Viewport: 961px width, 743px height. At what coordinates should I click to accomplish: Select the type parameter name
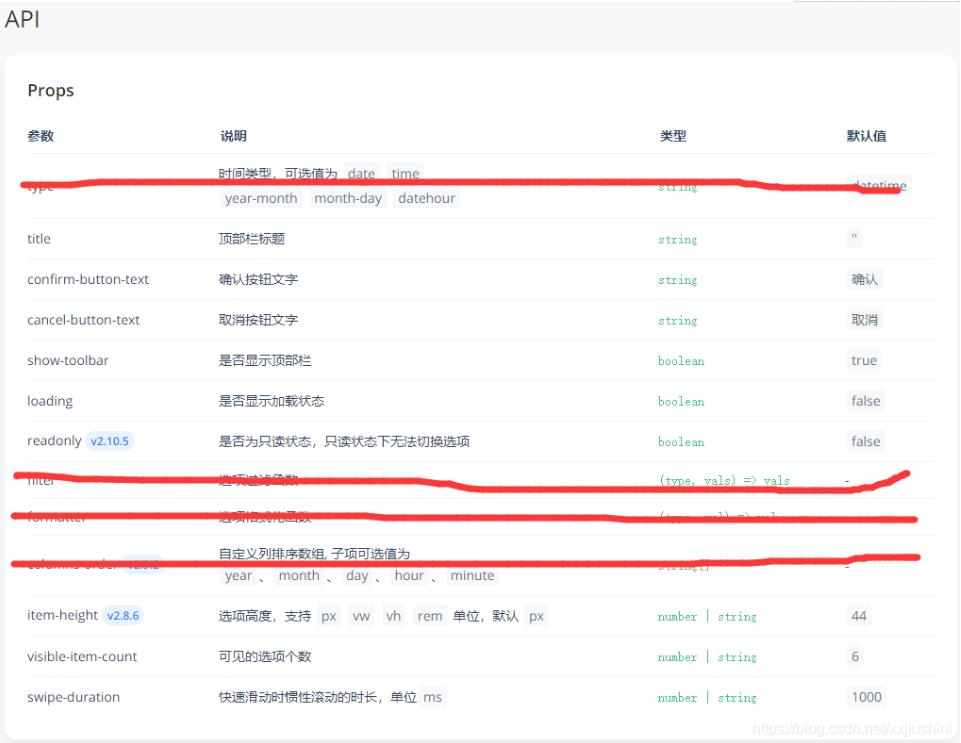click(x=38, y=186)
